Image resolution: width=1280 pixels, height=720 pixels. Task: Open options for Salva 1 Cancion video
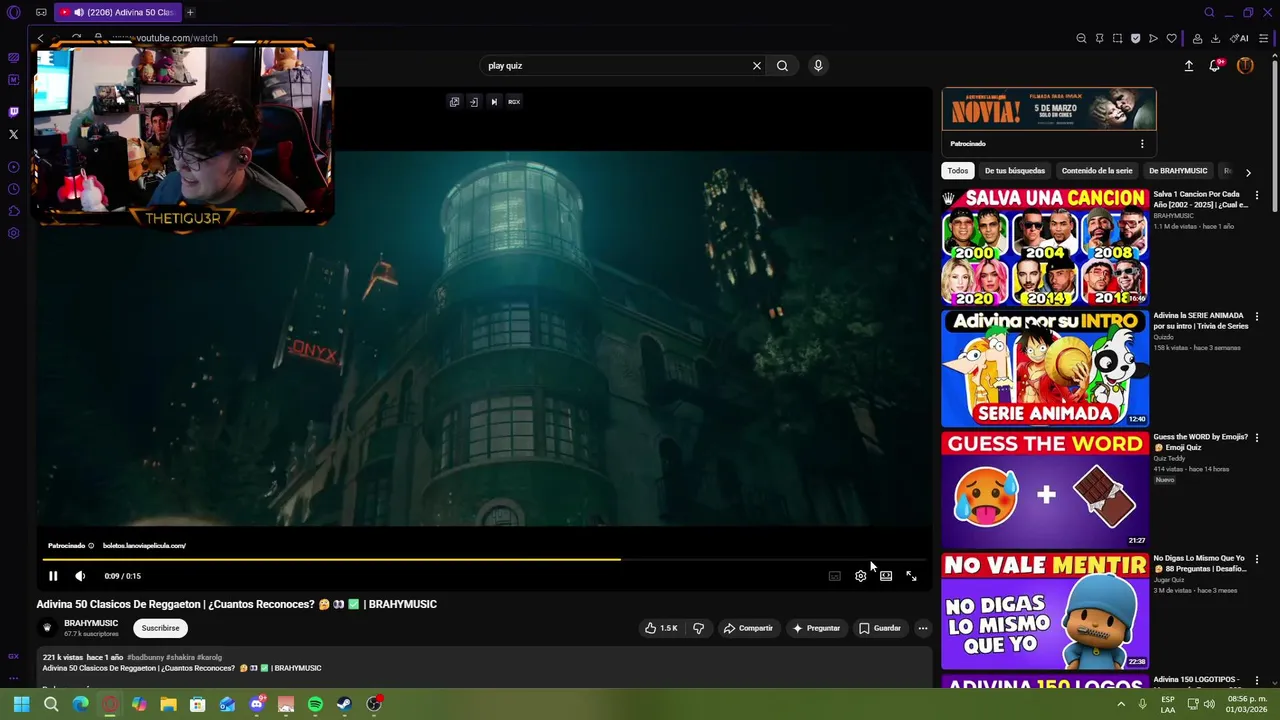click(x=1257, y=195)
